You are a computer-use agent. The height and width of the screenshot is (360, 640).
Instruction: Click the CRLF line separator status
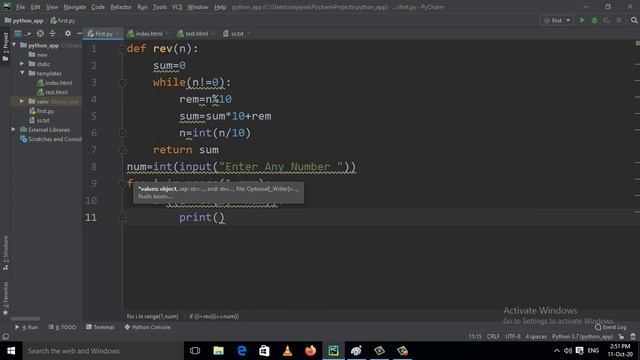click(493, 336)
